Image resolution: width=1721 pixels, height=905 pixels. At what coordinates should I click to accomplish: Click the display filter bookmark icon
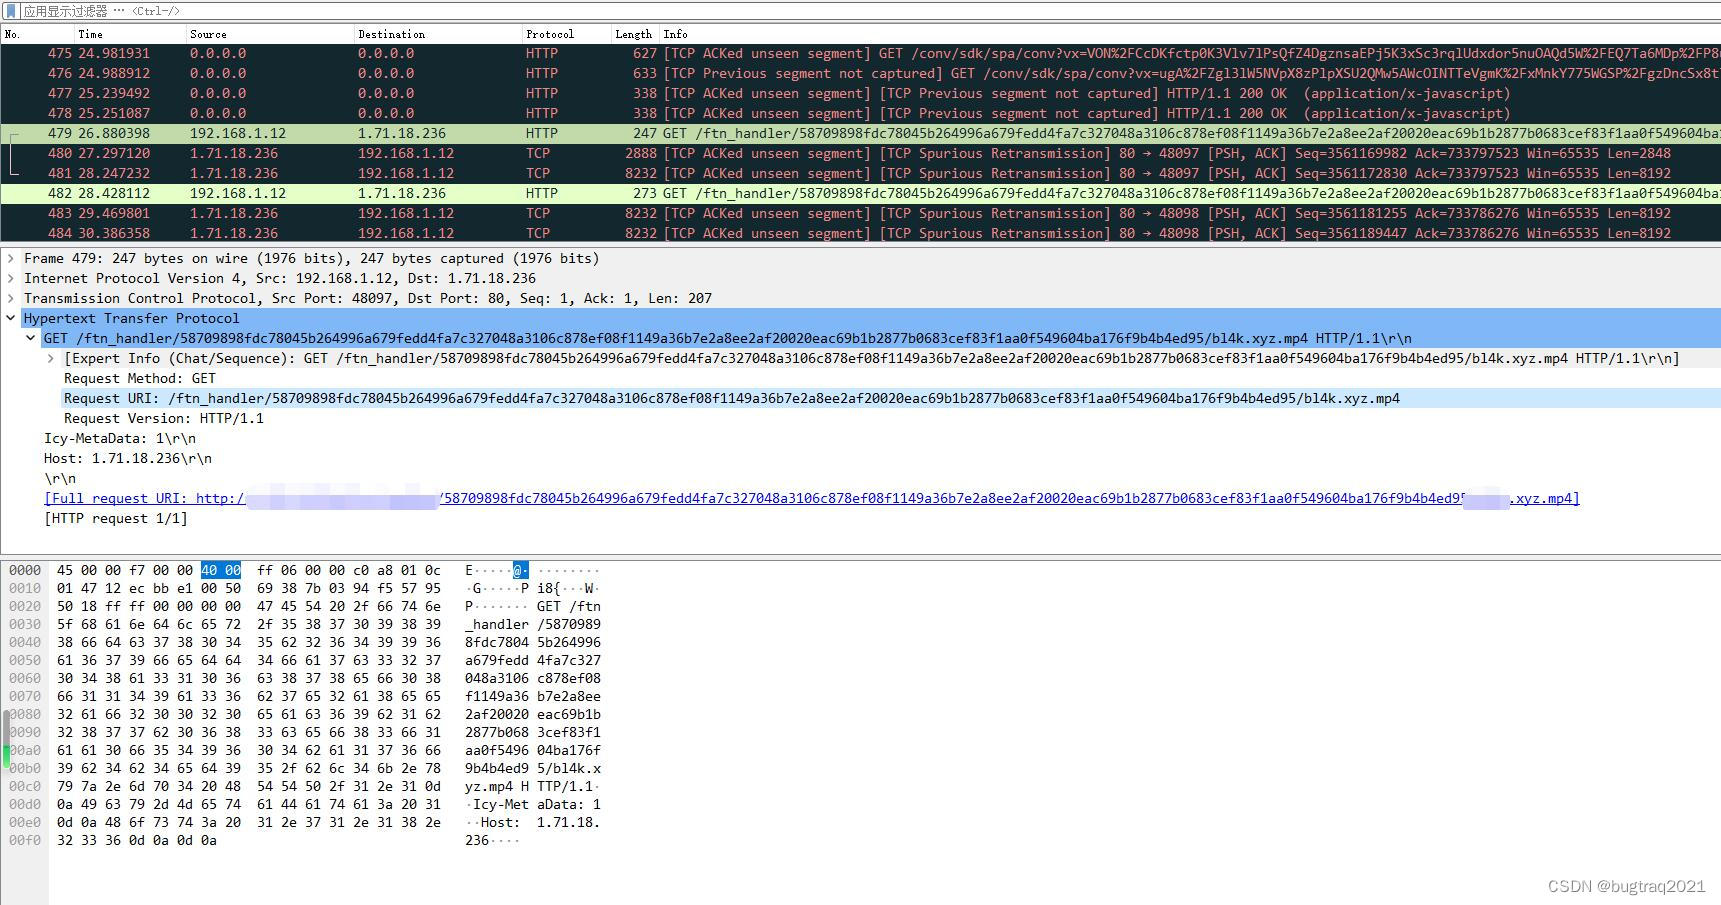pyautogui.click(x=11, y=11)
